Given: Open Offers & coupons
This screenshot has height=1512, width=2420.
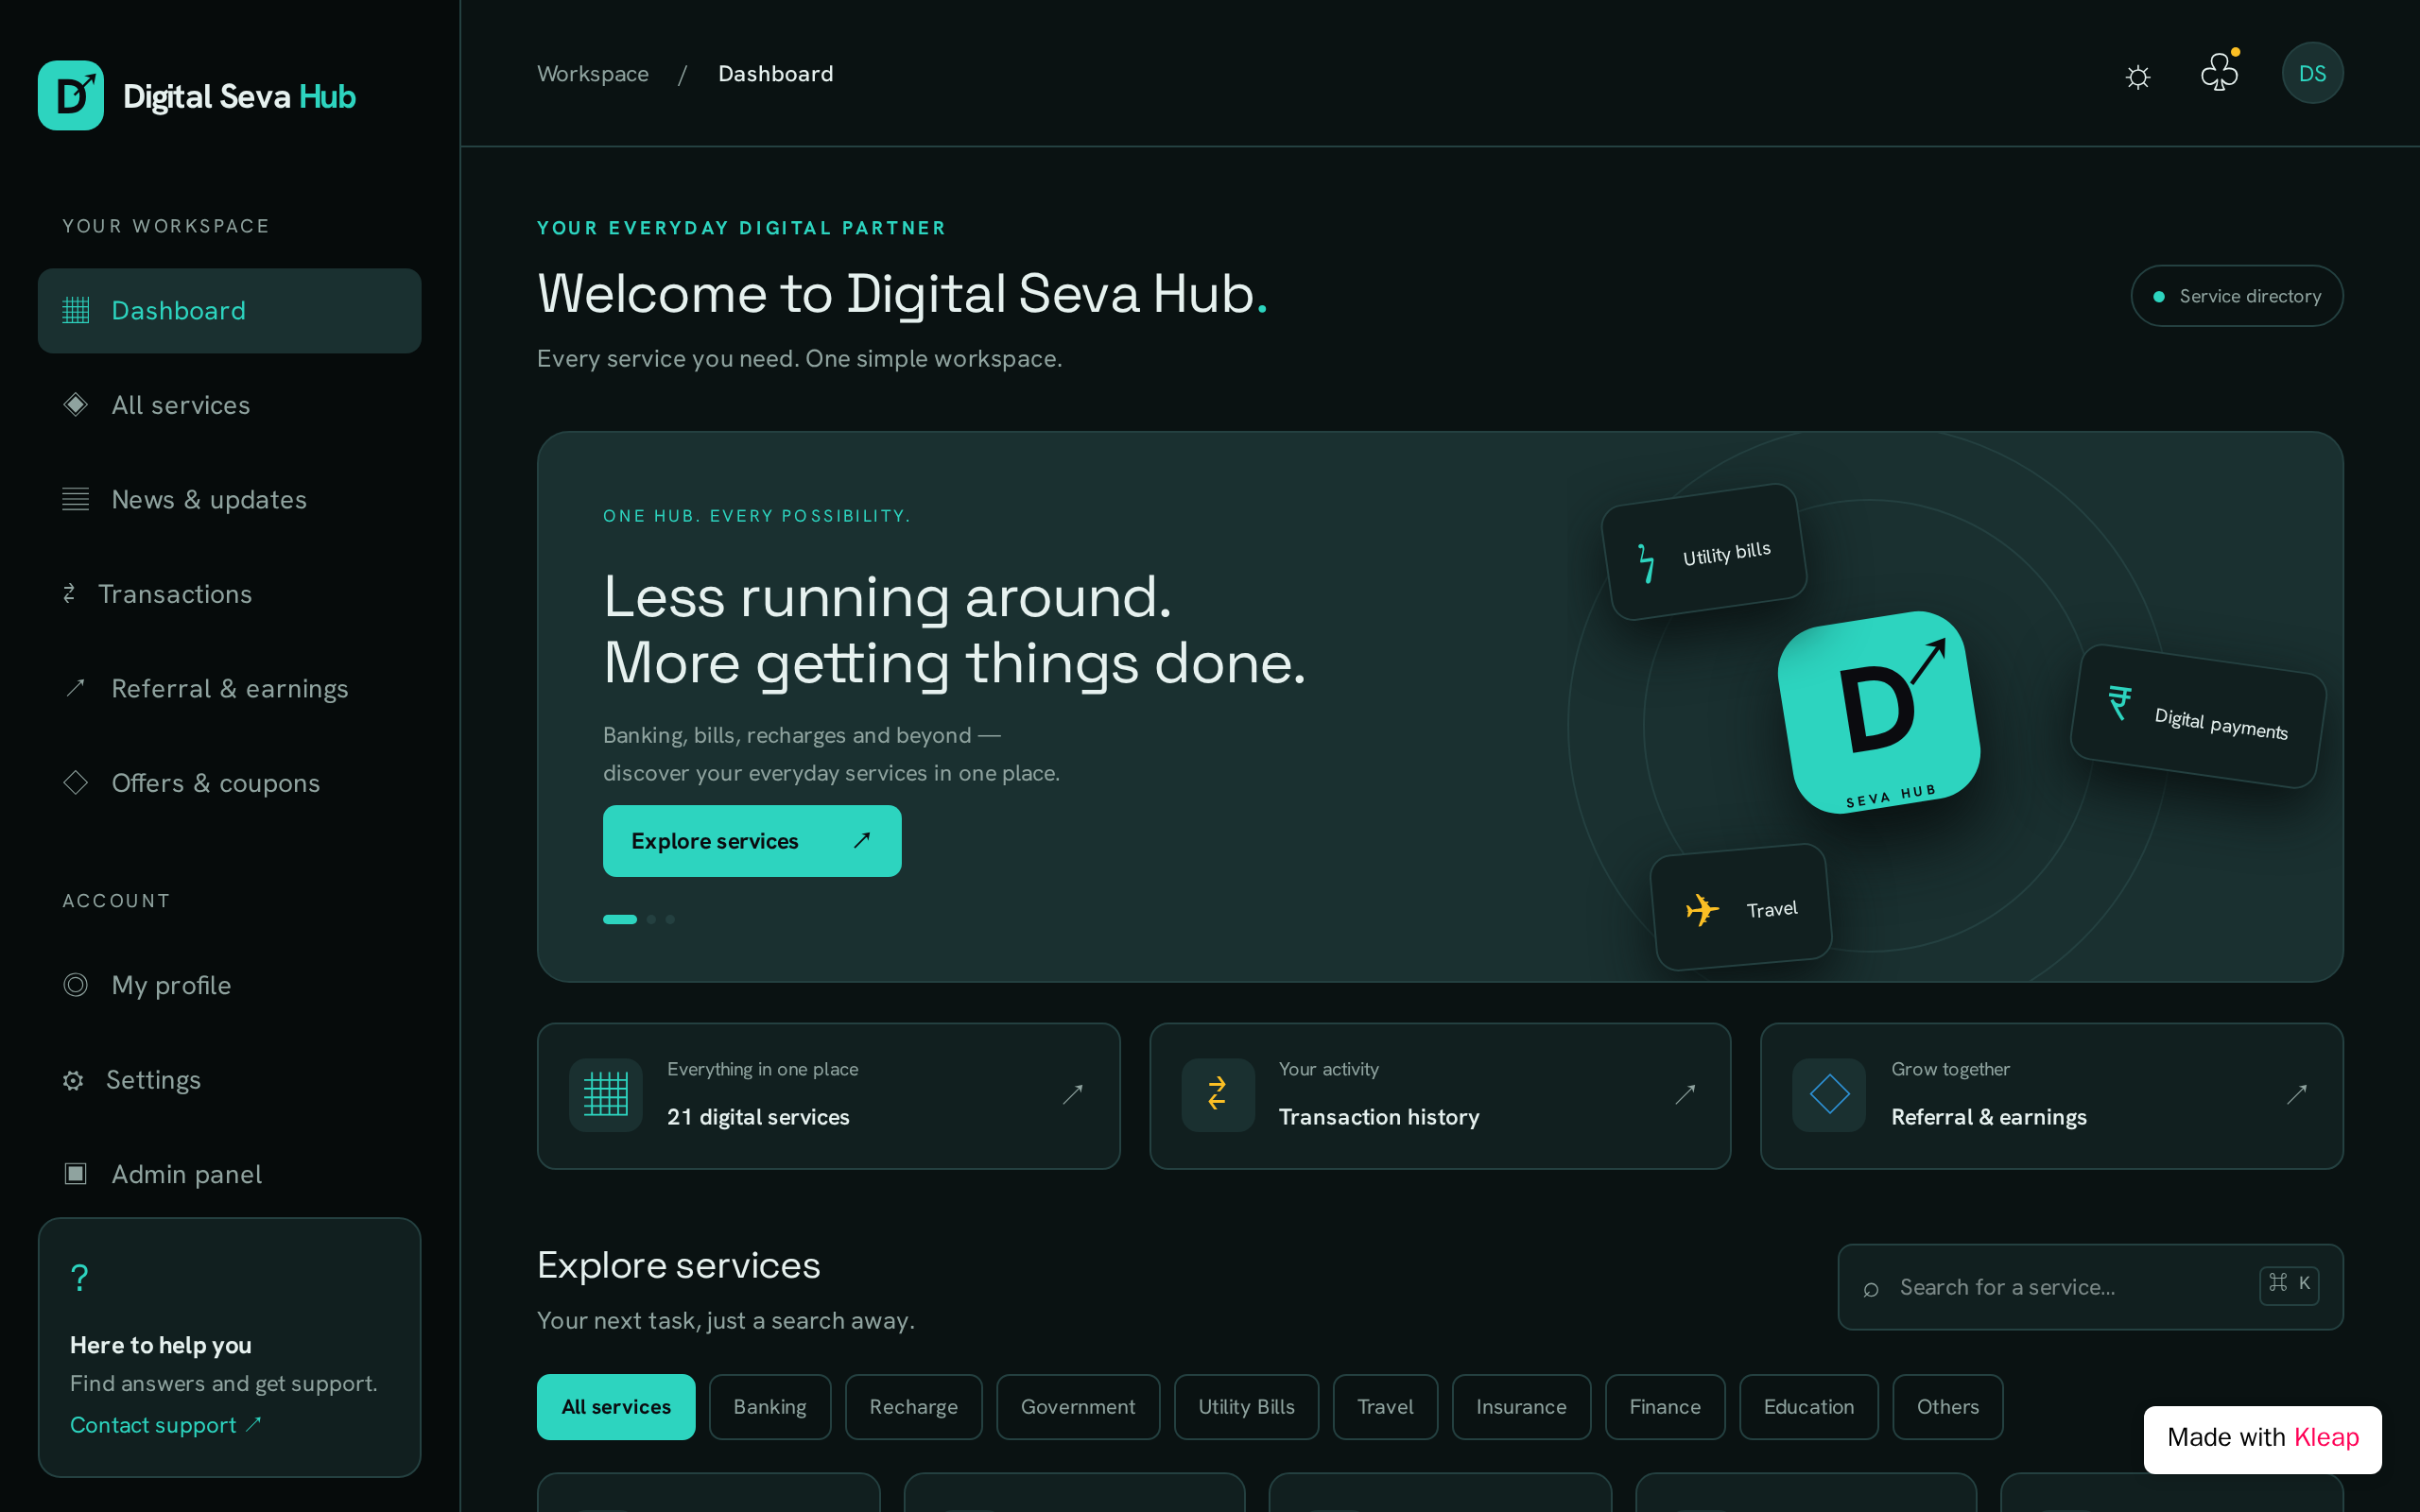Looking at the screenshot, I should pyautogui.click(x=229, y=782).
